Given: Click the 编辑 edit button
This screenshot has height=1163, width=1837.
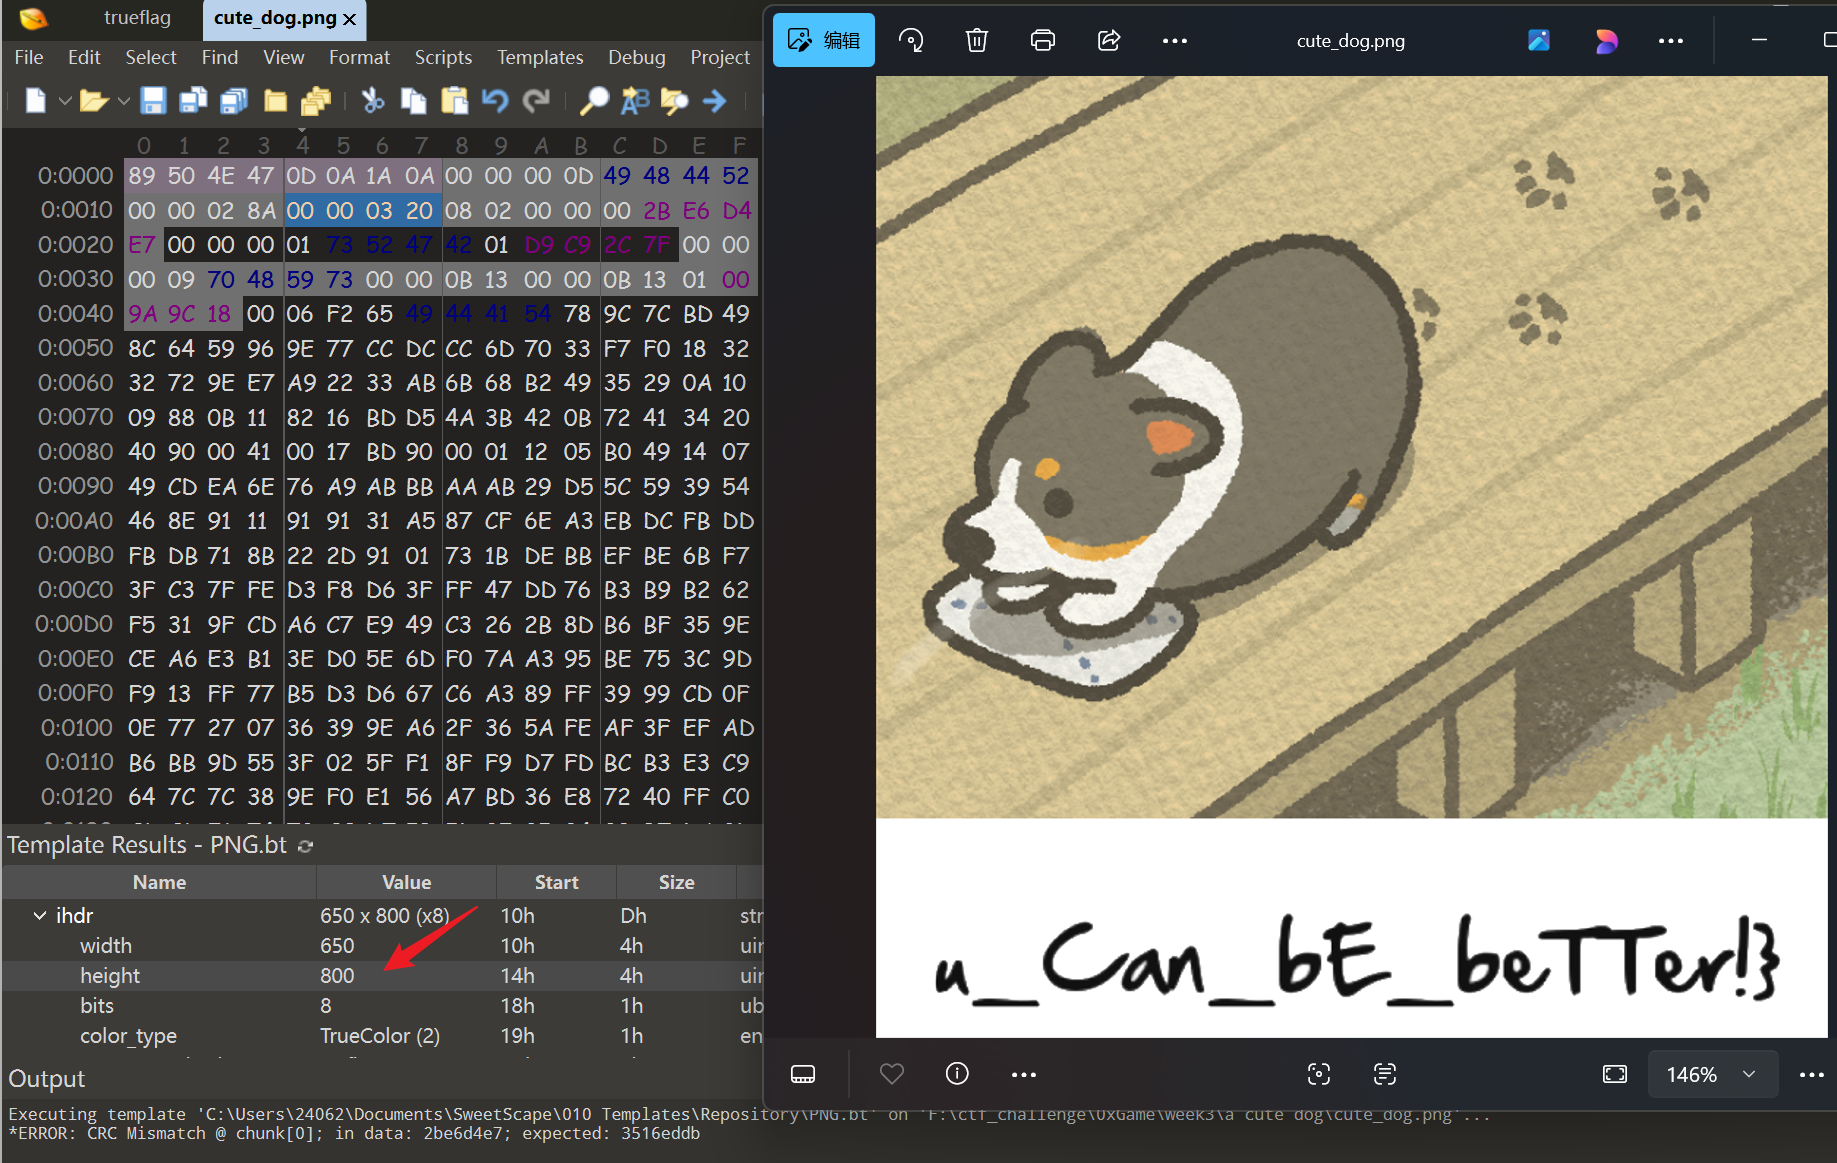Looking at the screenshot, I should (824, 41).
